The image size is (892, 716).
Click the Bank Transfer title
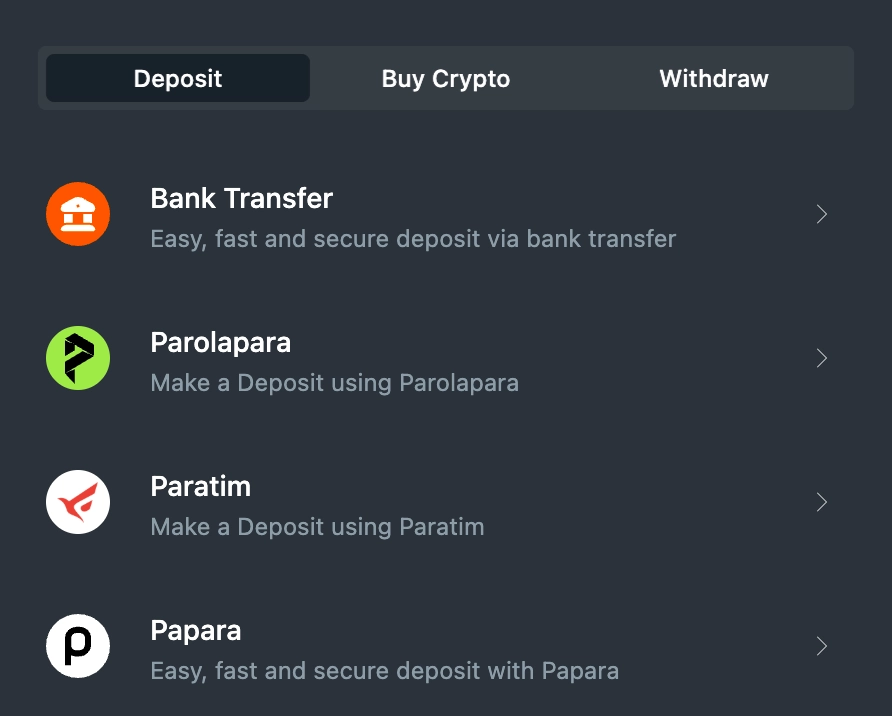point(241,198)
